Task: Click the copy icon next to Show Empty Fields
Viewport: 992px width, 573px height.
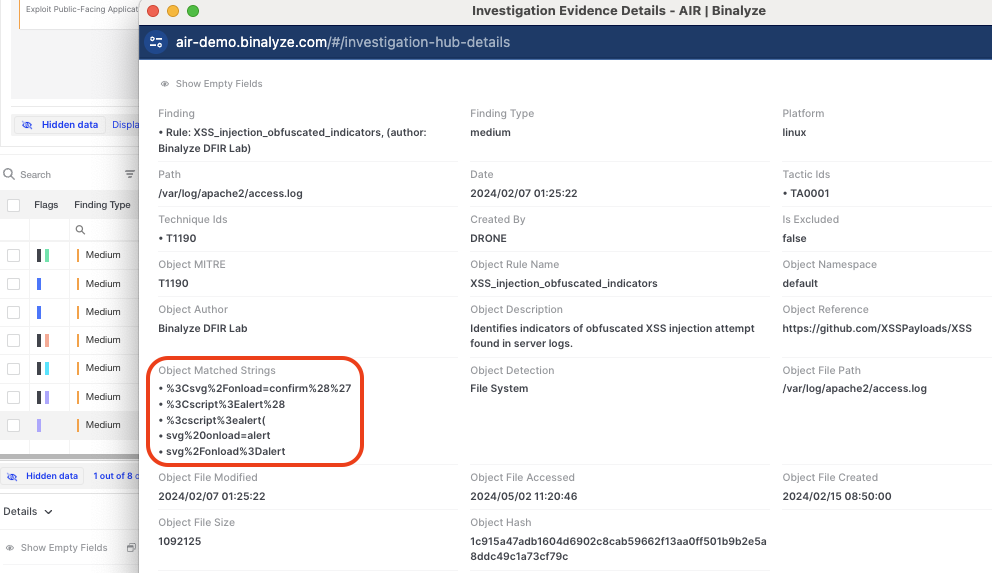Action: (x=131, y=548)
